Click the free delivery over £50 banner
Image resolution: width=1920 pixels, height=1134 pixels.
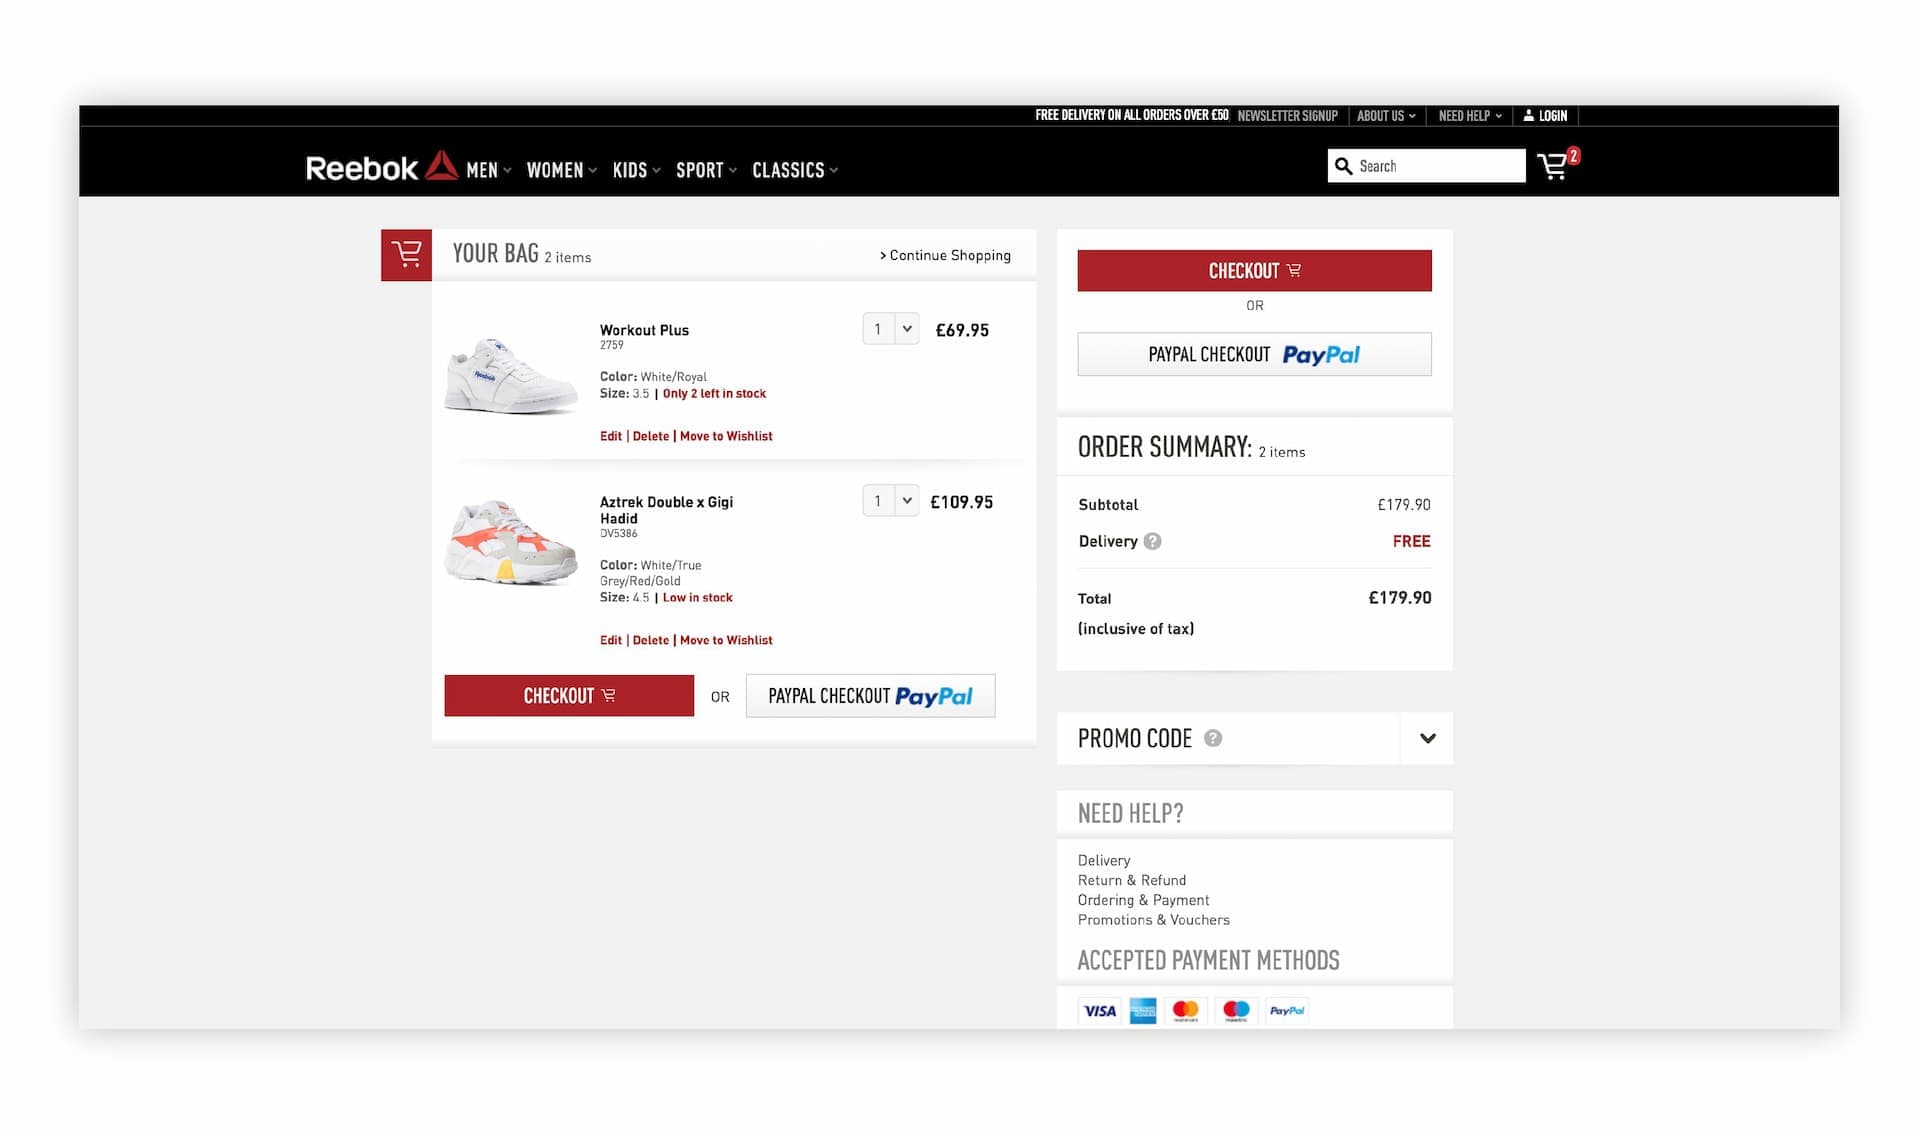pyautogui.click(x=1132, y=116)
